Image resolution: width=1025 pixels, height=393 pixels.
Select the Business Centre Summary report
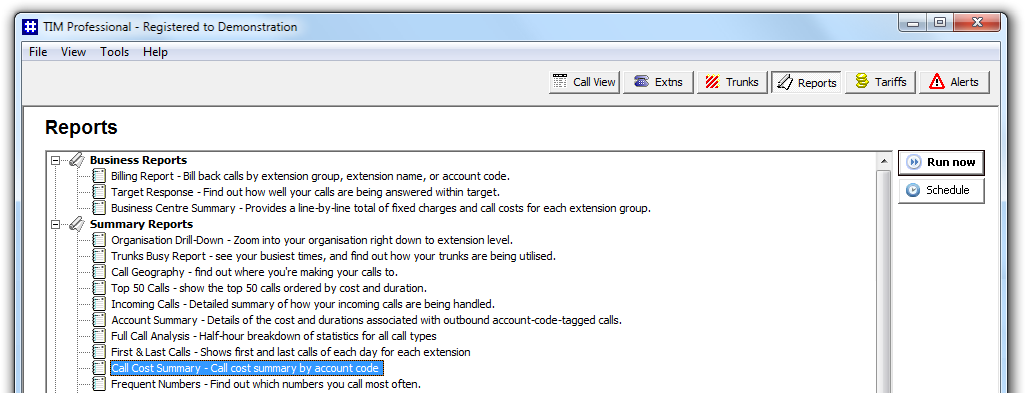(380, 208)
